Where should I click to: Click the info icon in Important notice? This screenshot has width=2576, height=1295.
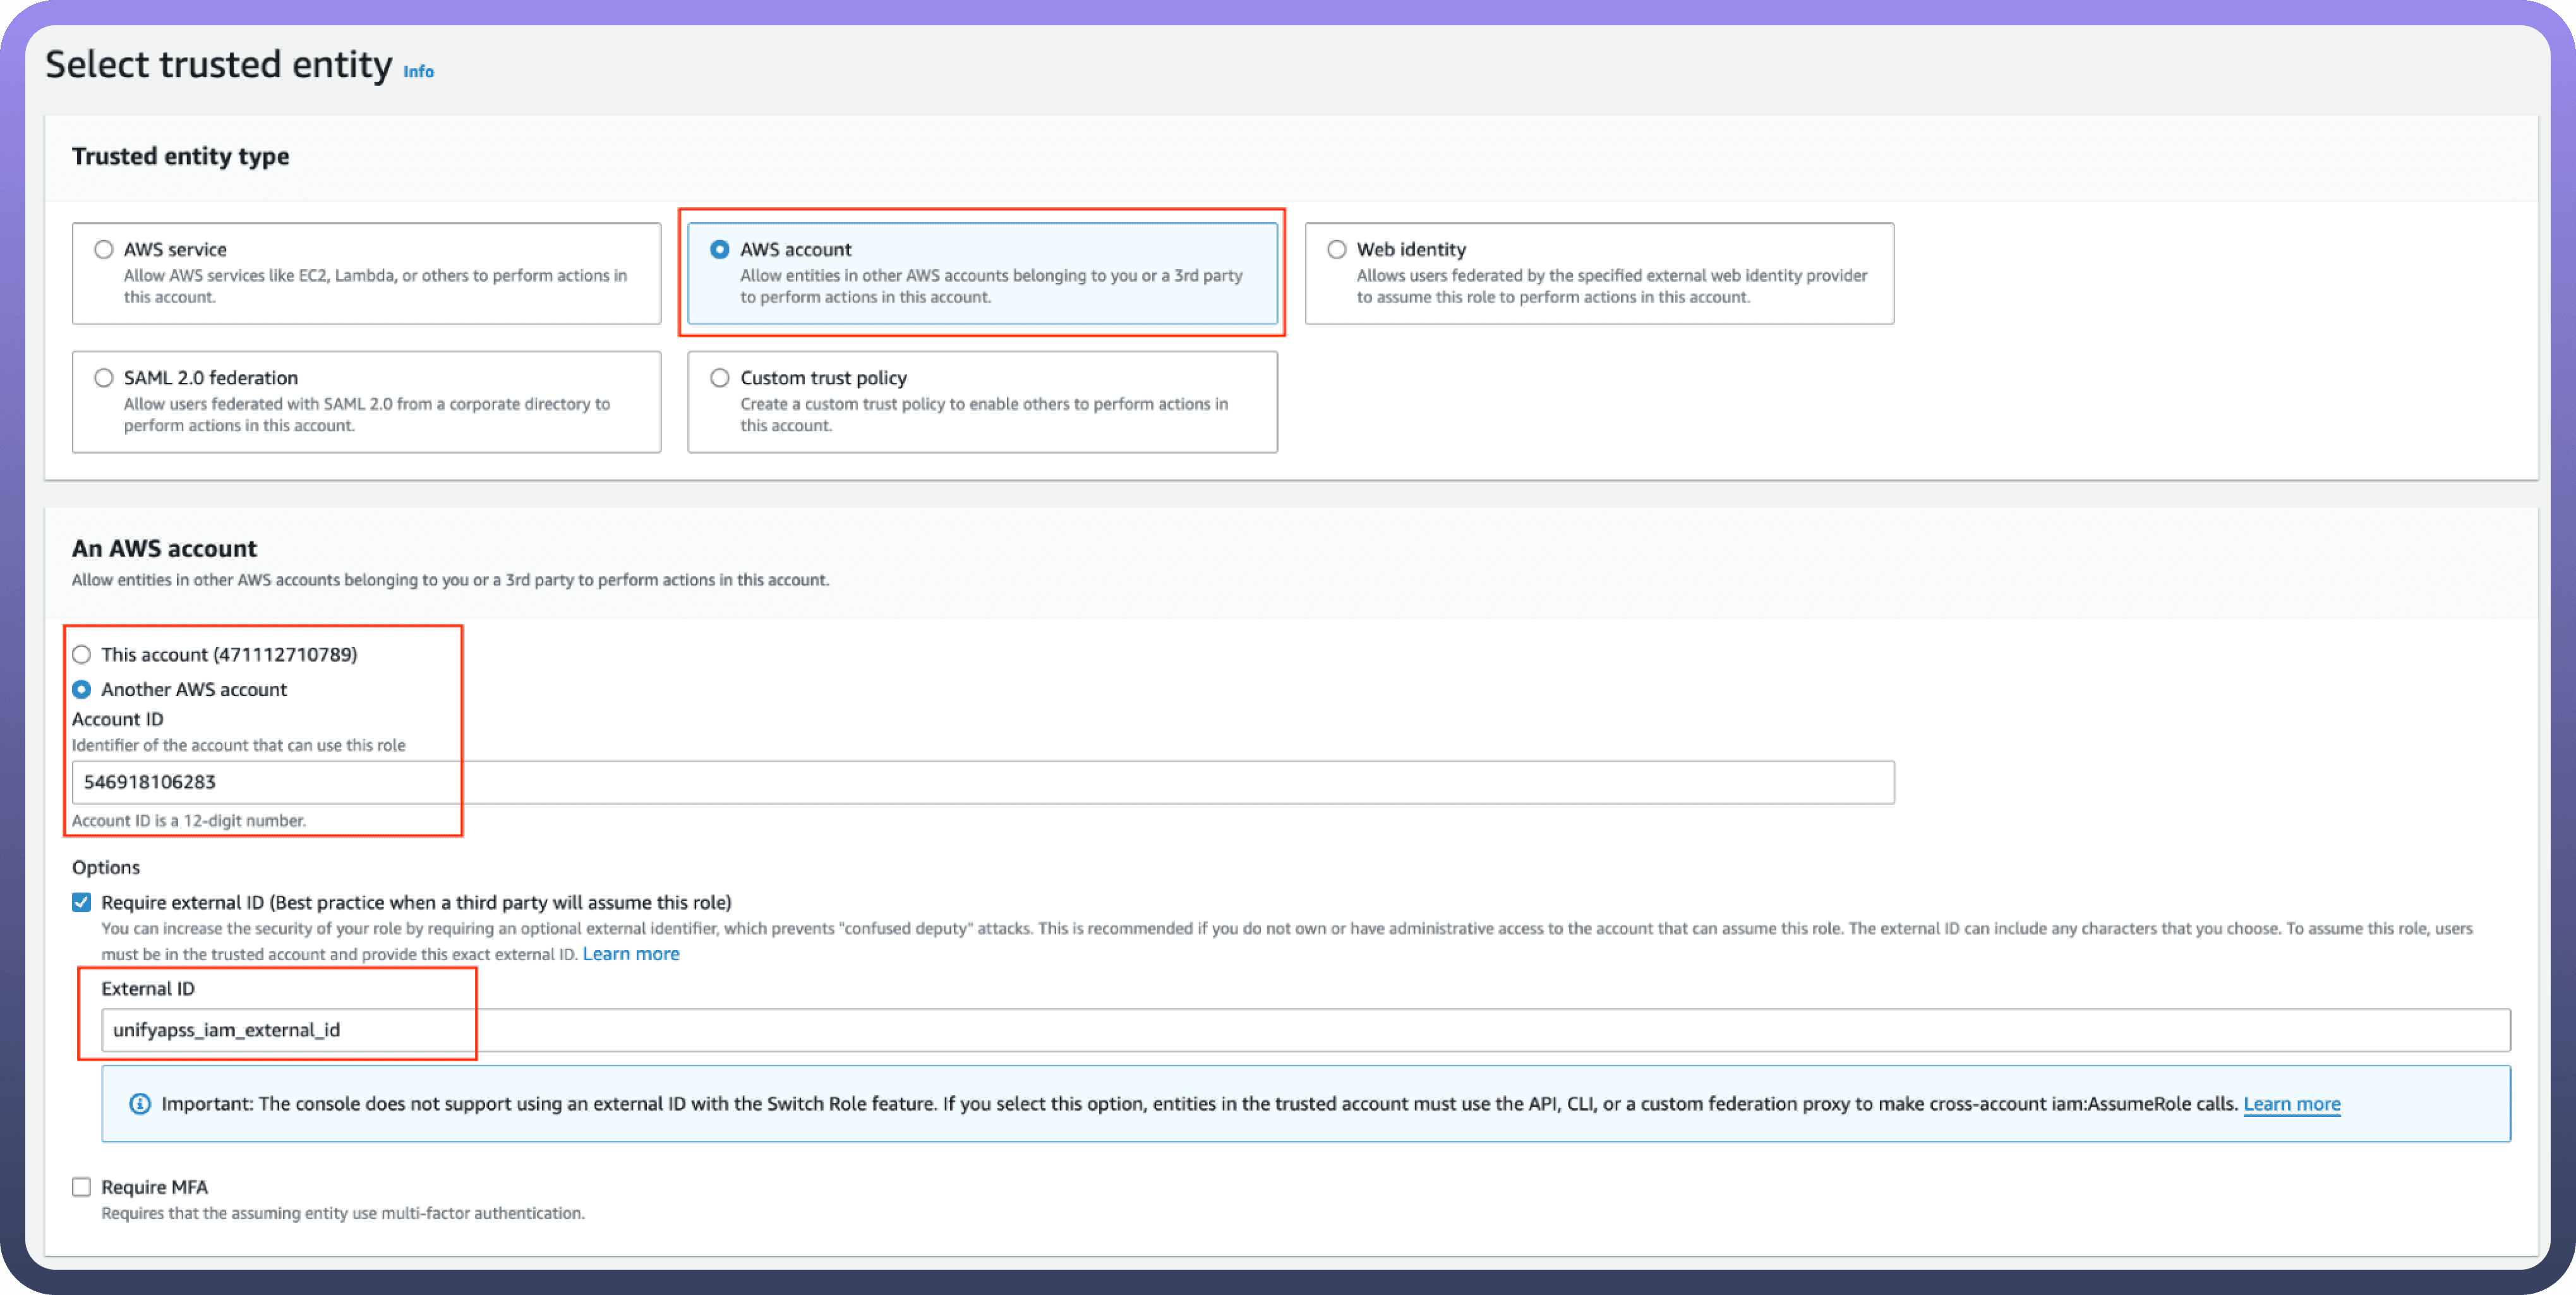tap(140, 1104)
